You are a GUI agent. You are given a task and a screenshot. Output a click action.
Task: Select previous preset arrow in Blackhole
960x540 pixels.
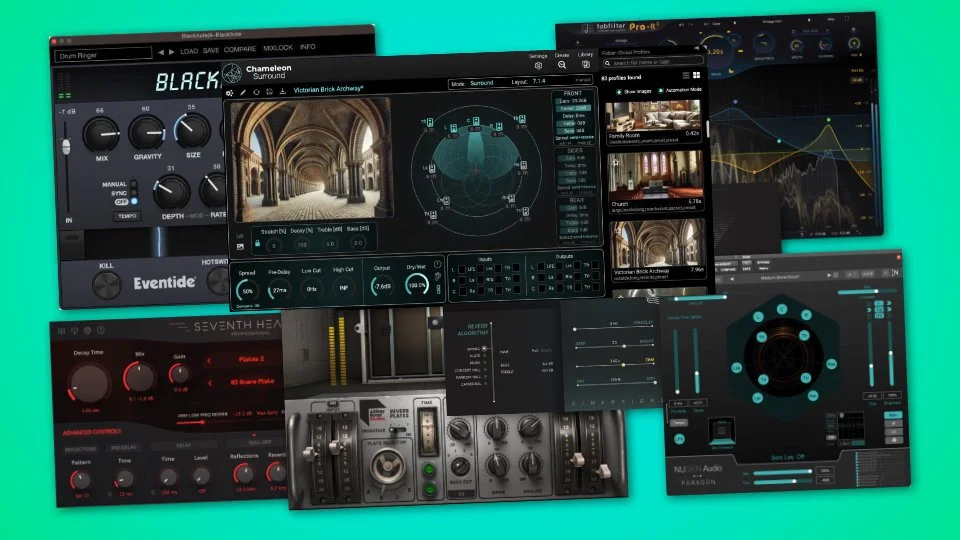(x=160, y=53)
